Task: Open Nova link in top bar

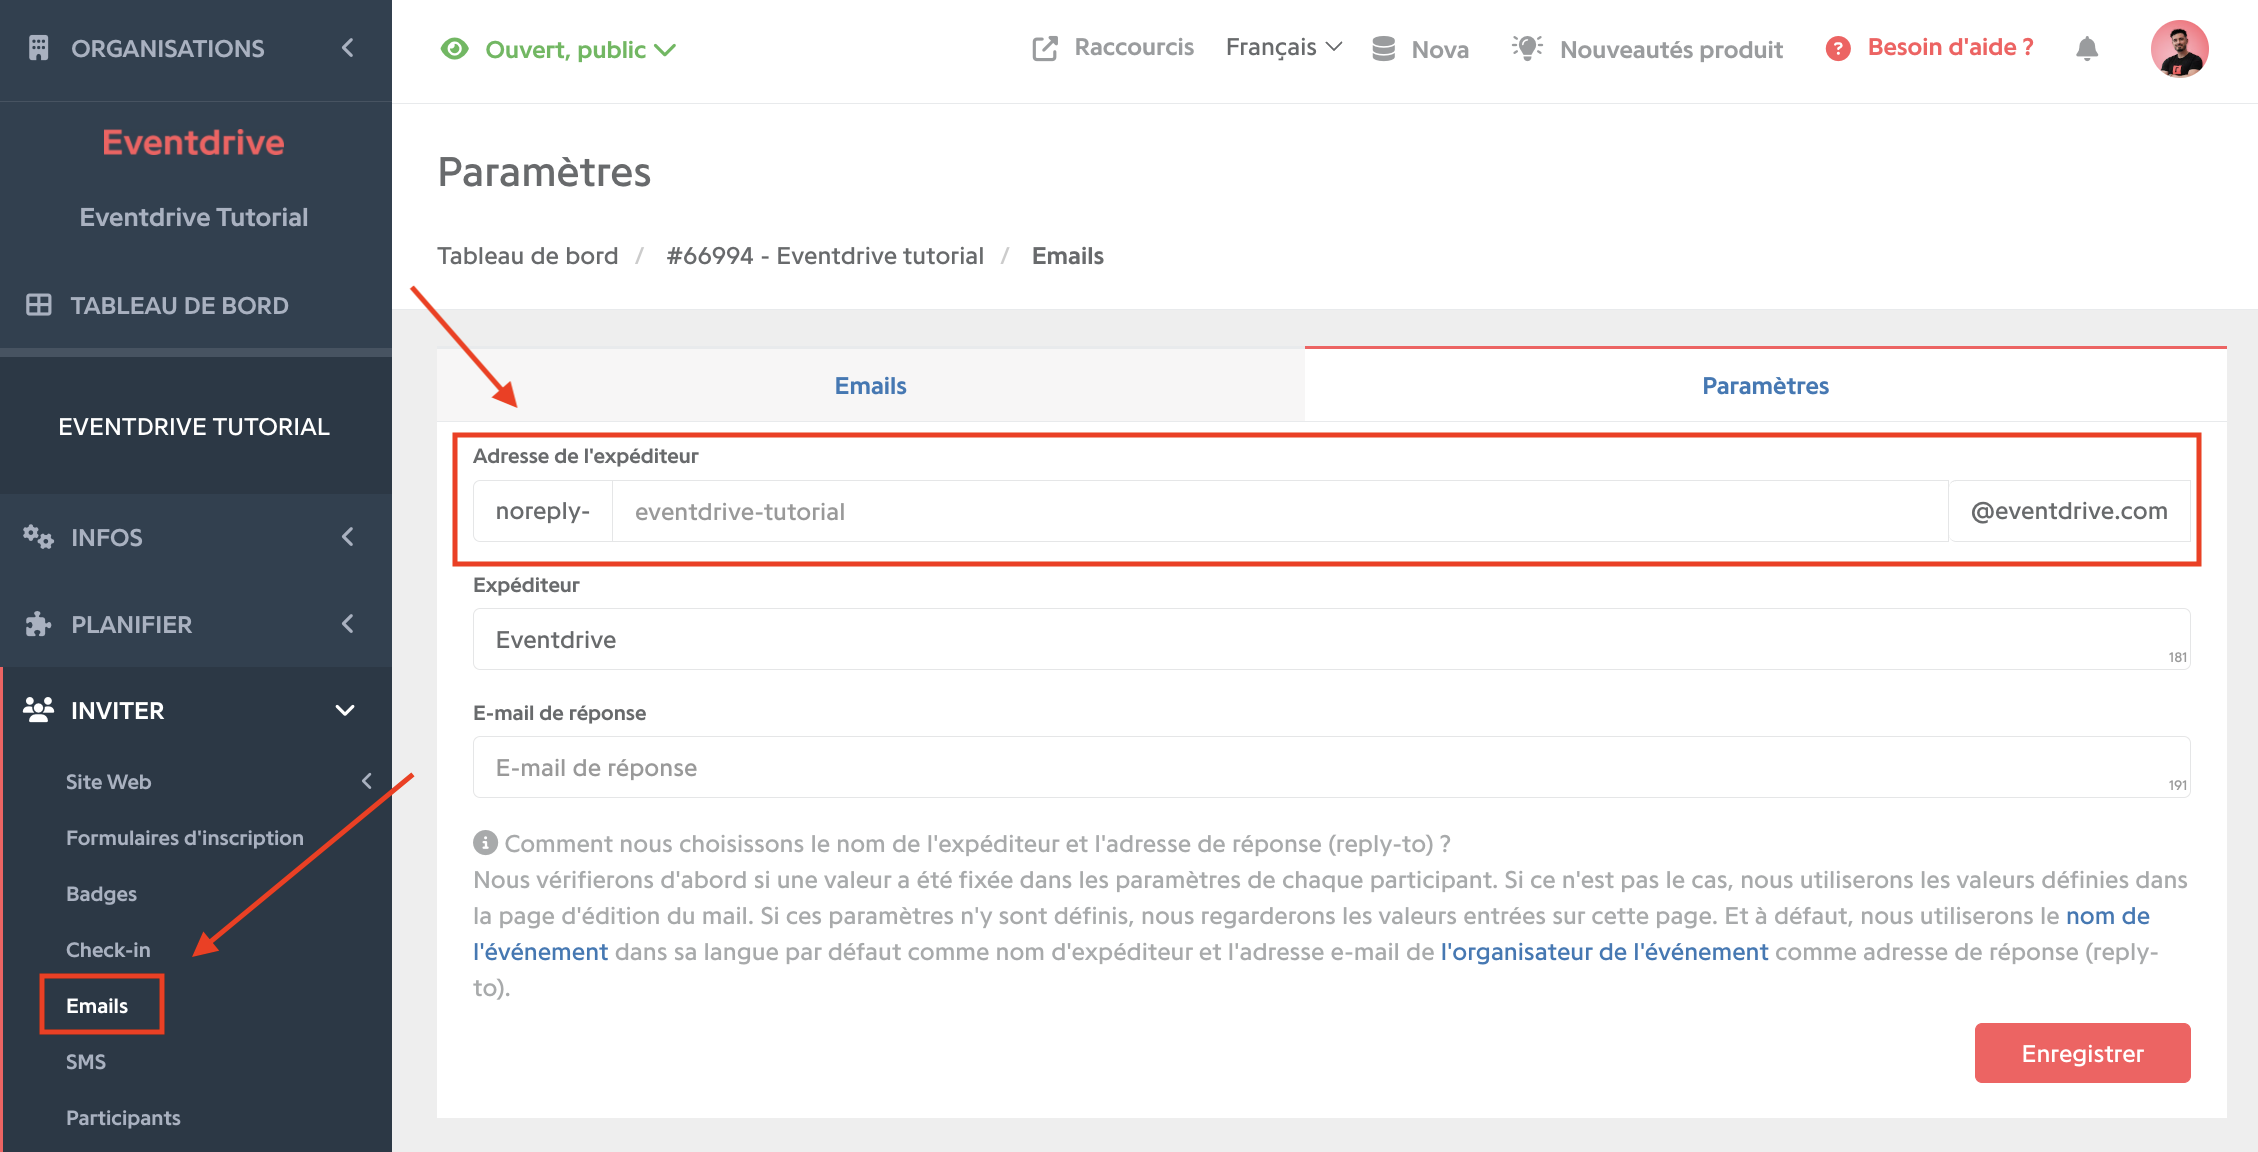Action: (x=1440, y=49)
